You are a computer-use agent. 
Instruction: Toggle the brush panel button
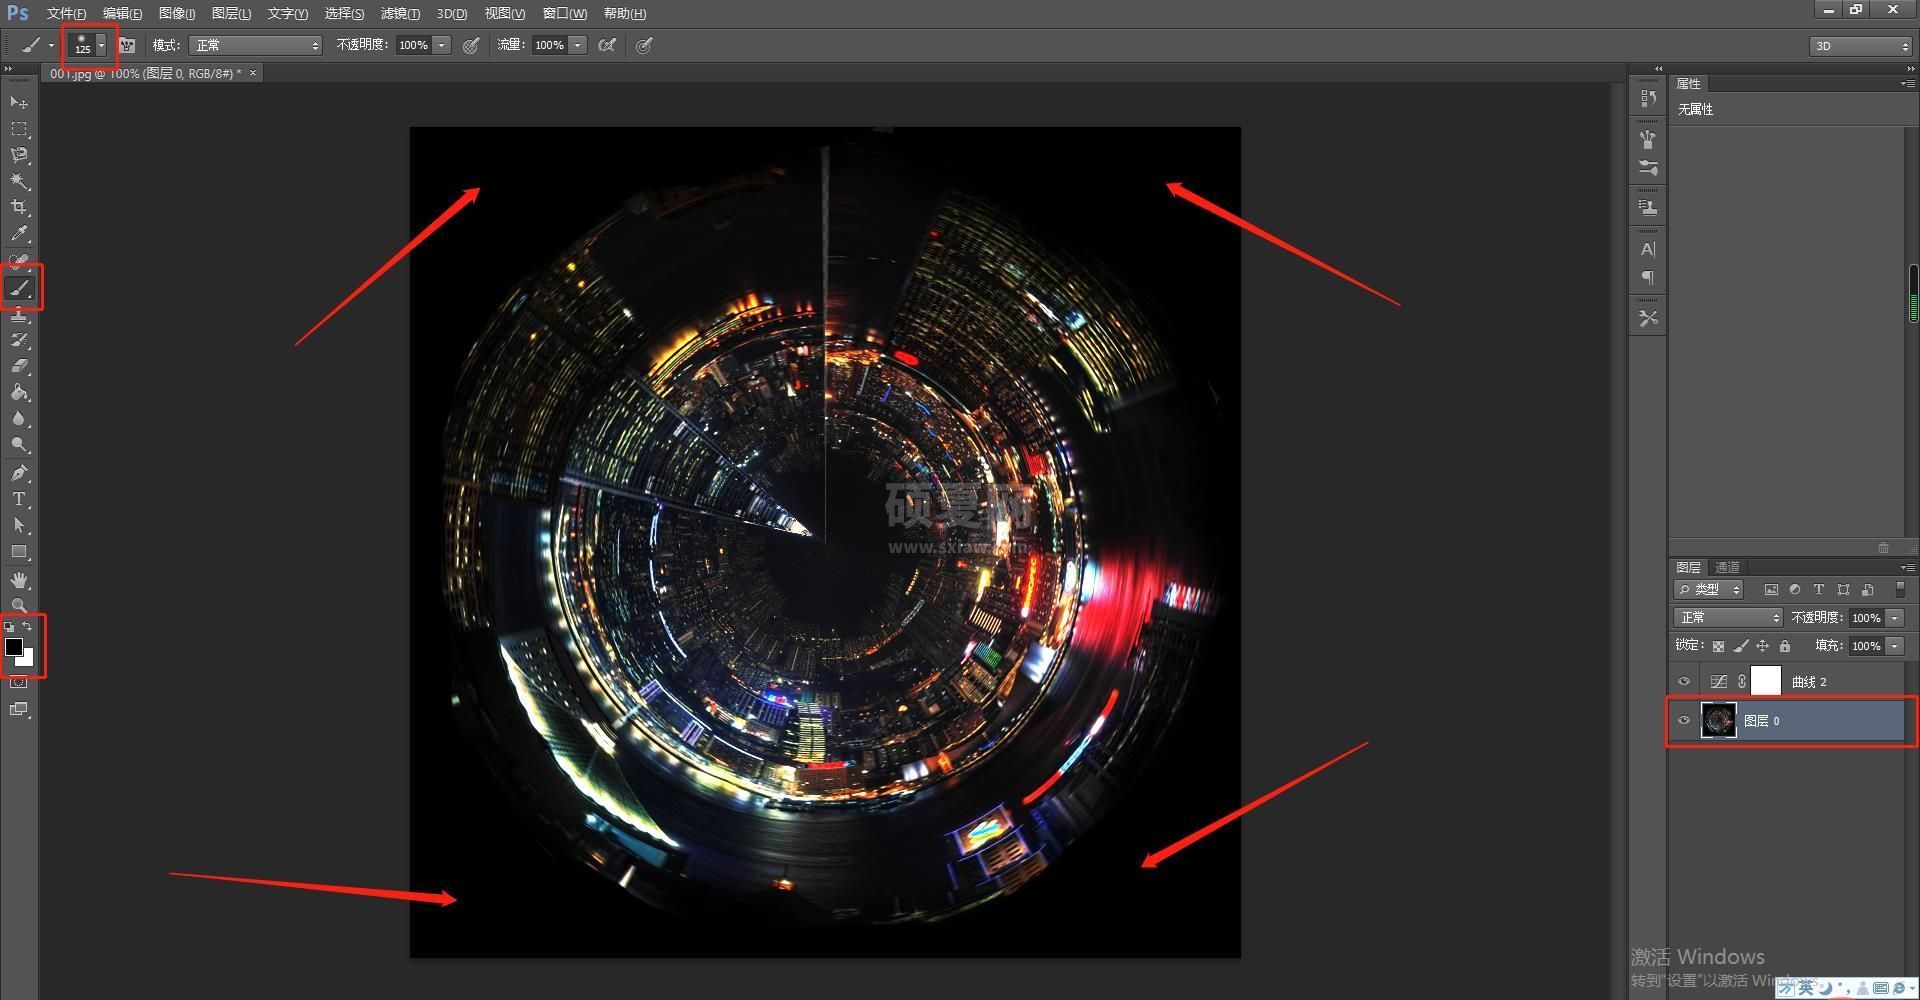pos(127,45)
